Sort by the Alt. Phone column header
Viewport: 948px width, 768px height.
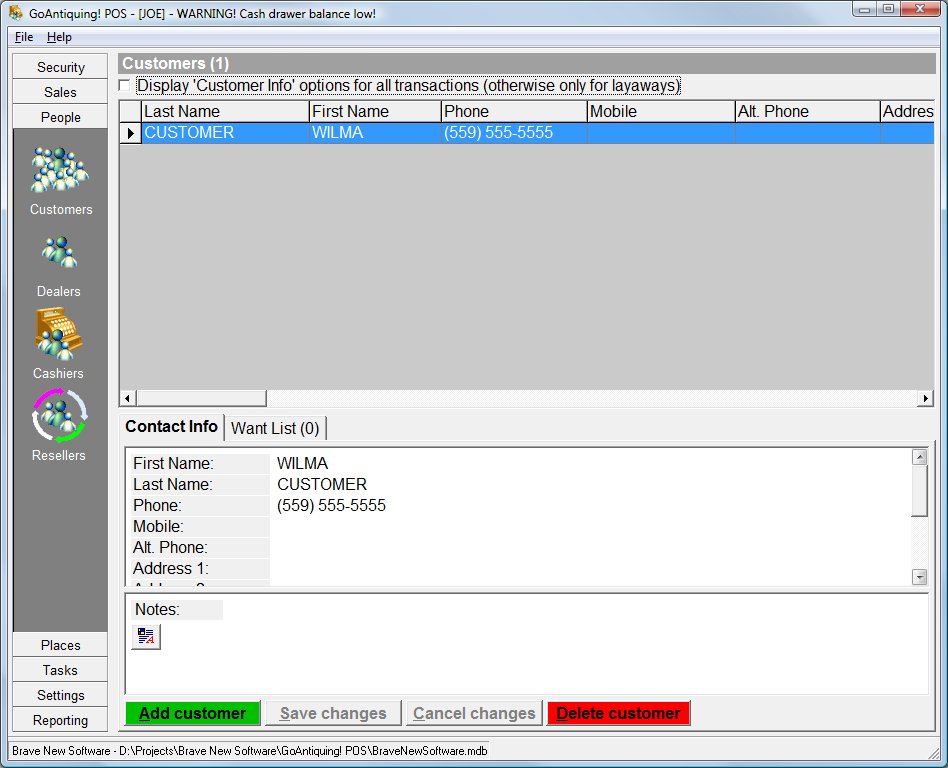point(808,111)
